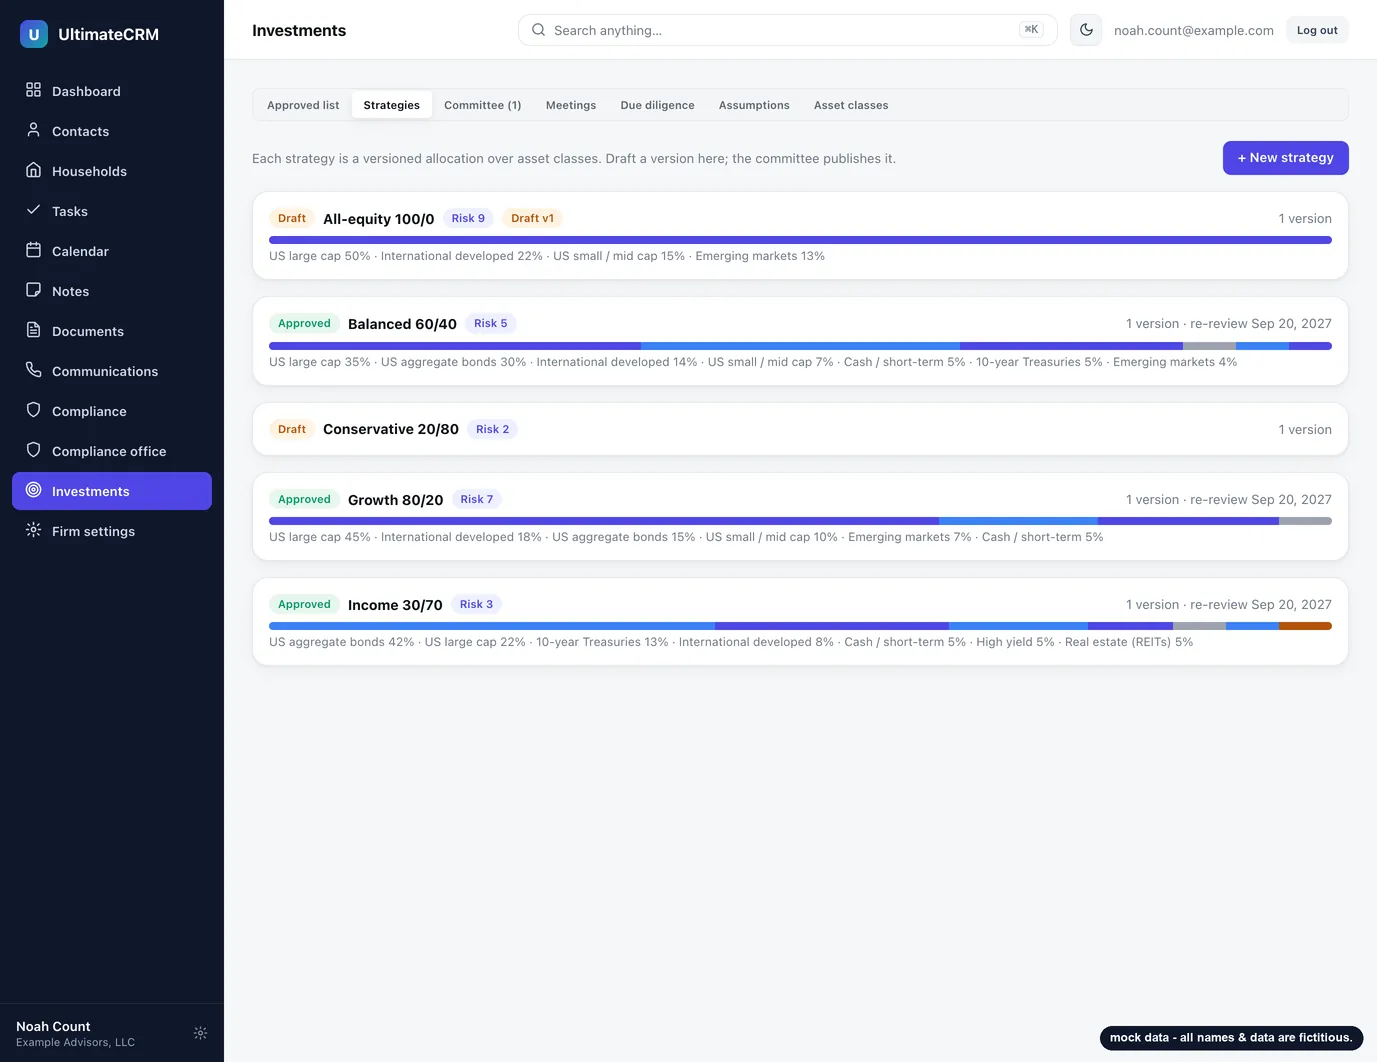Screen dimensions: 1377x1062
Task: Click the Risk 3 badge
Action: (476, 604)
